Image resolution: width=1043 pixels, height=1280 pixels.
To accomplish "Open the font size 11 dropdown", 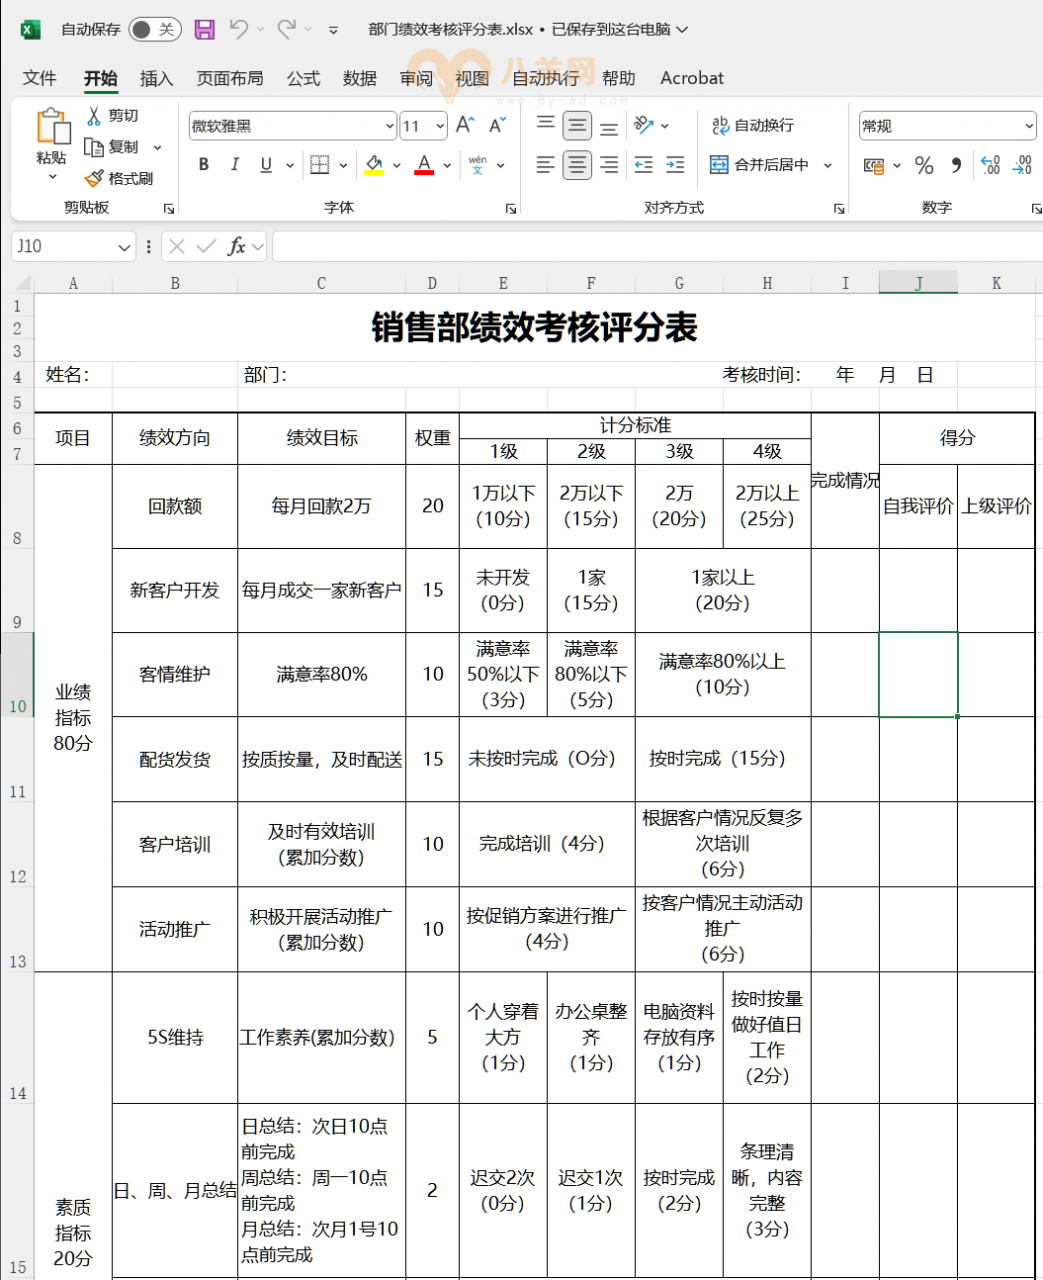I will coord(440,126).
